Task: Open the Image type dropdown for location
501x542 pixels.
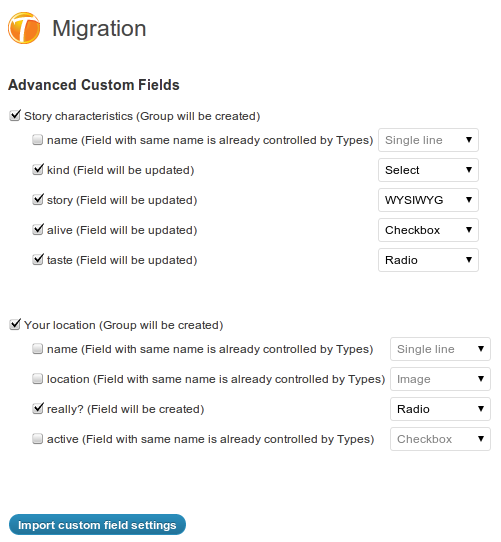Action: (x=440, y=379)
